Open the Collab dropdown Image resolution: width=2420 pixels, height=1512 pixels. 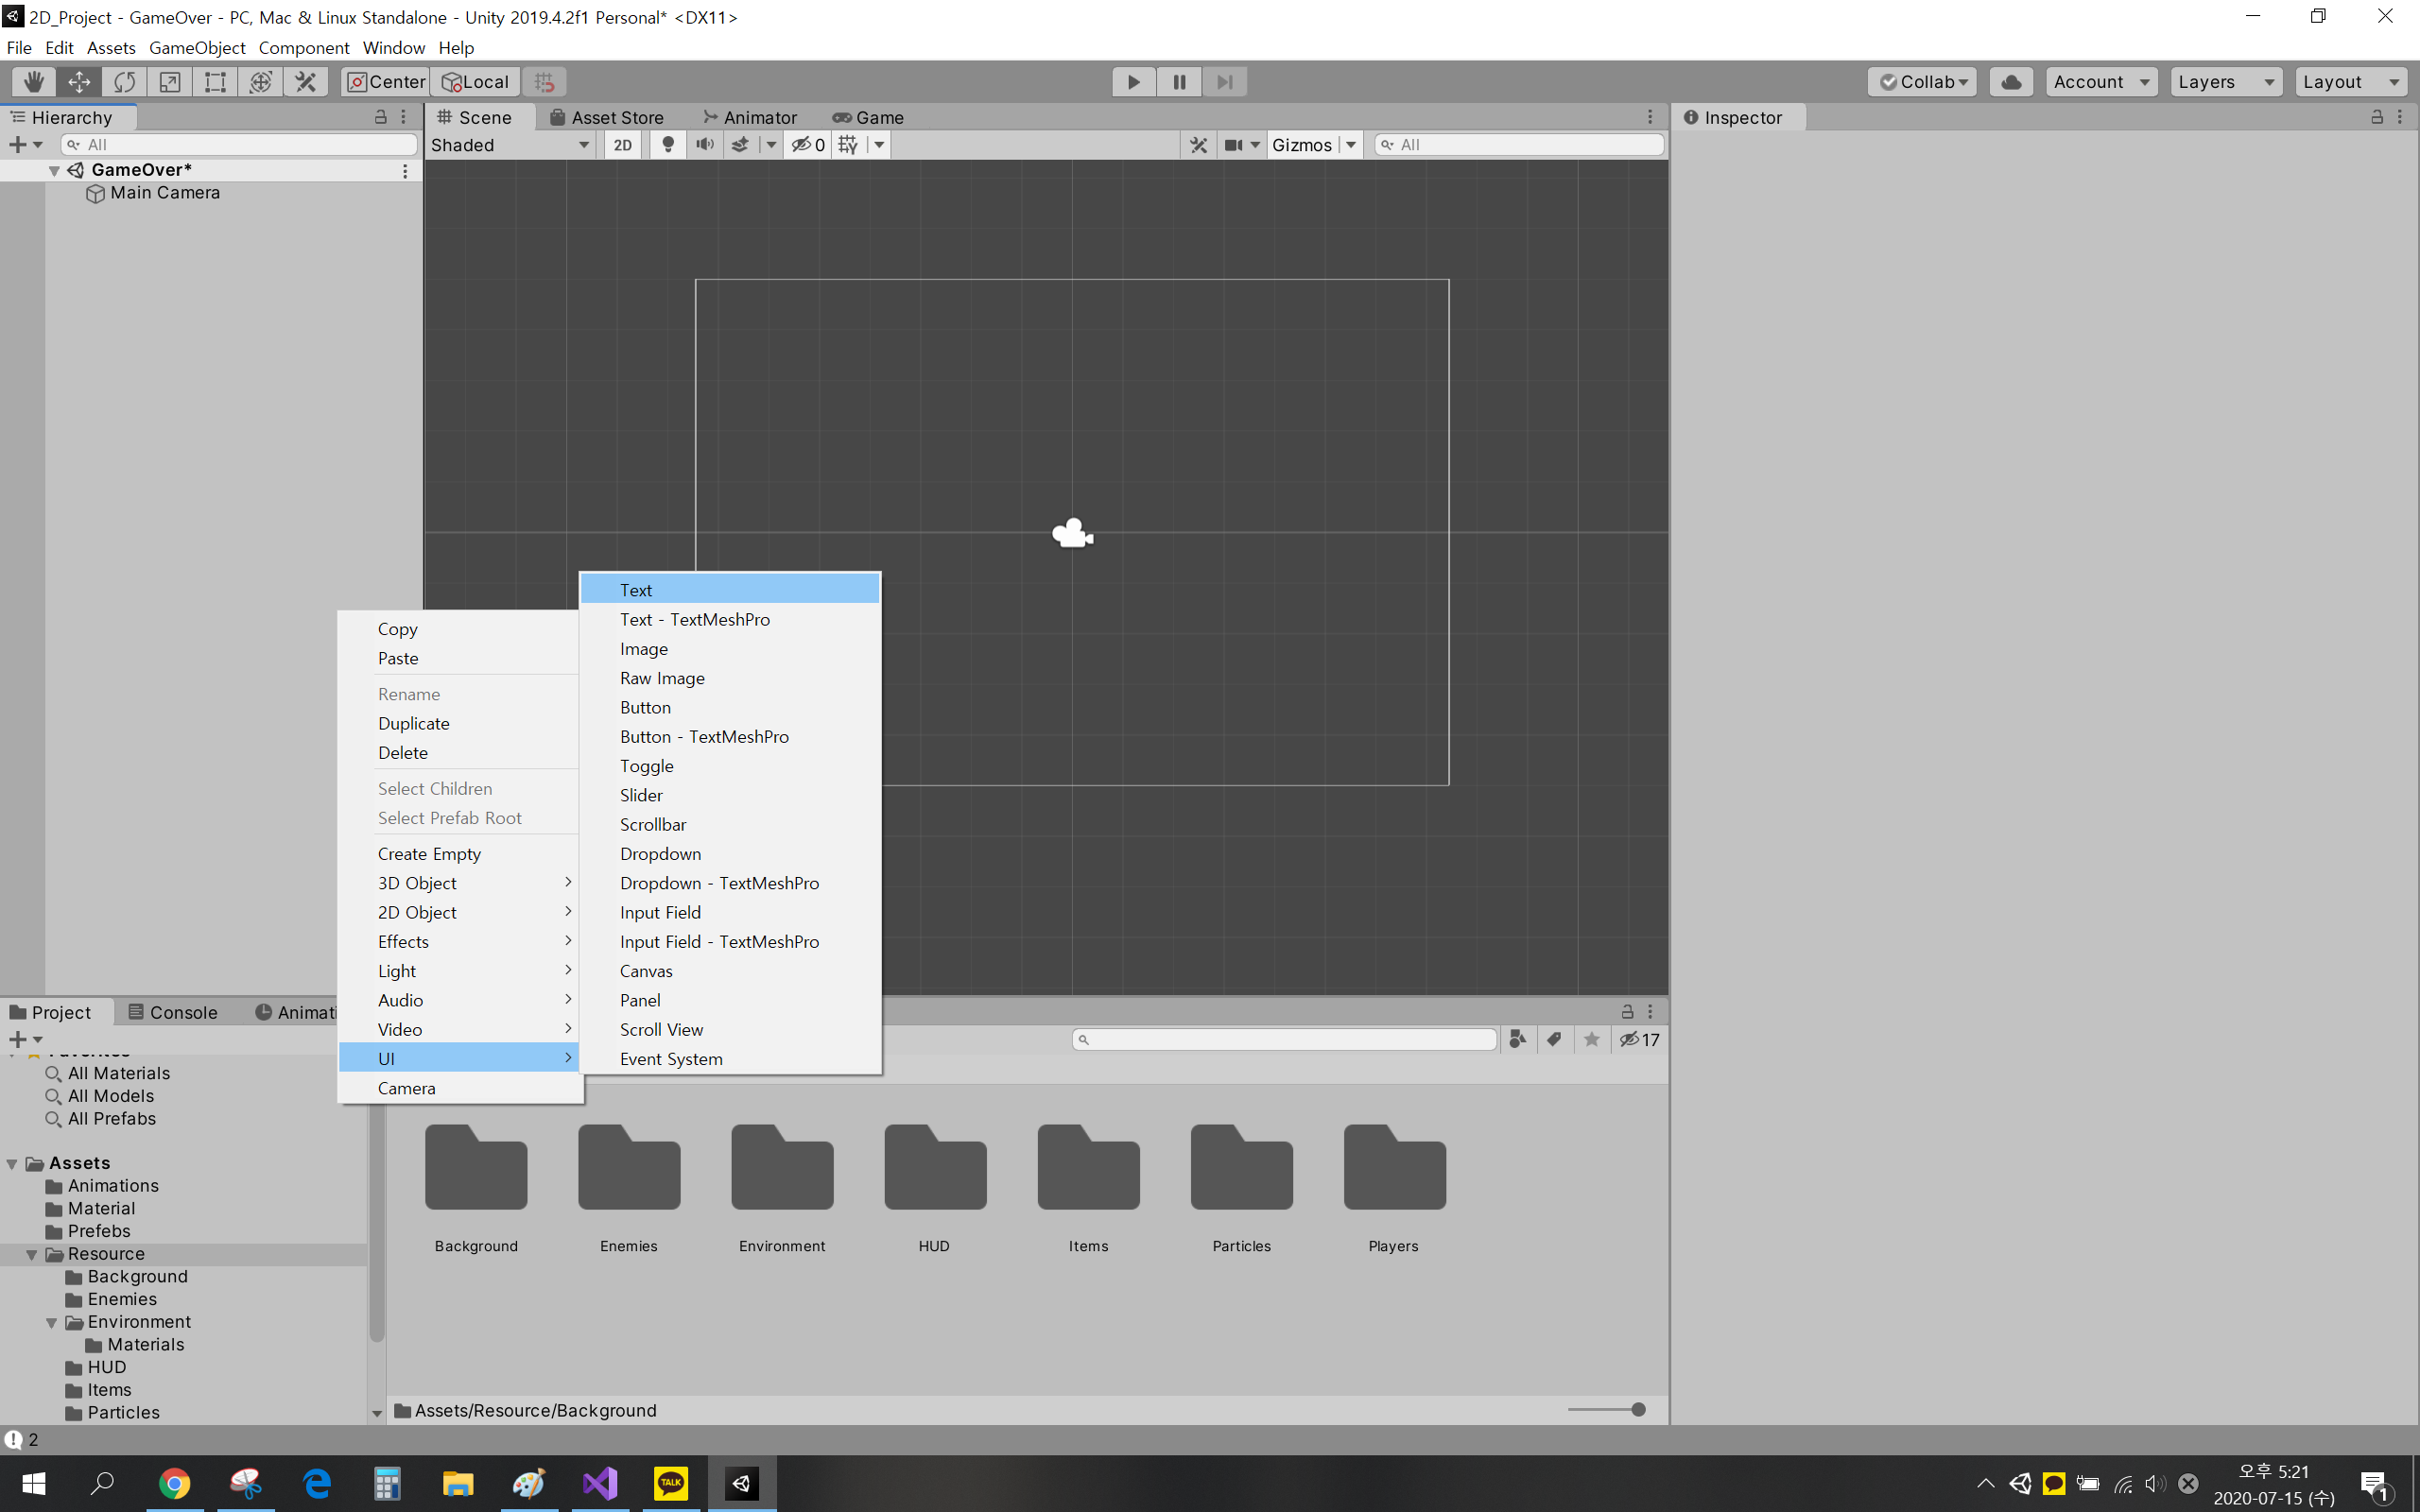1922,82
